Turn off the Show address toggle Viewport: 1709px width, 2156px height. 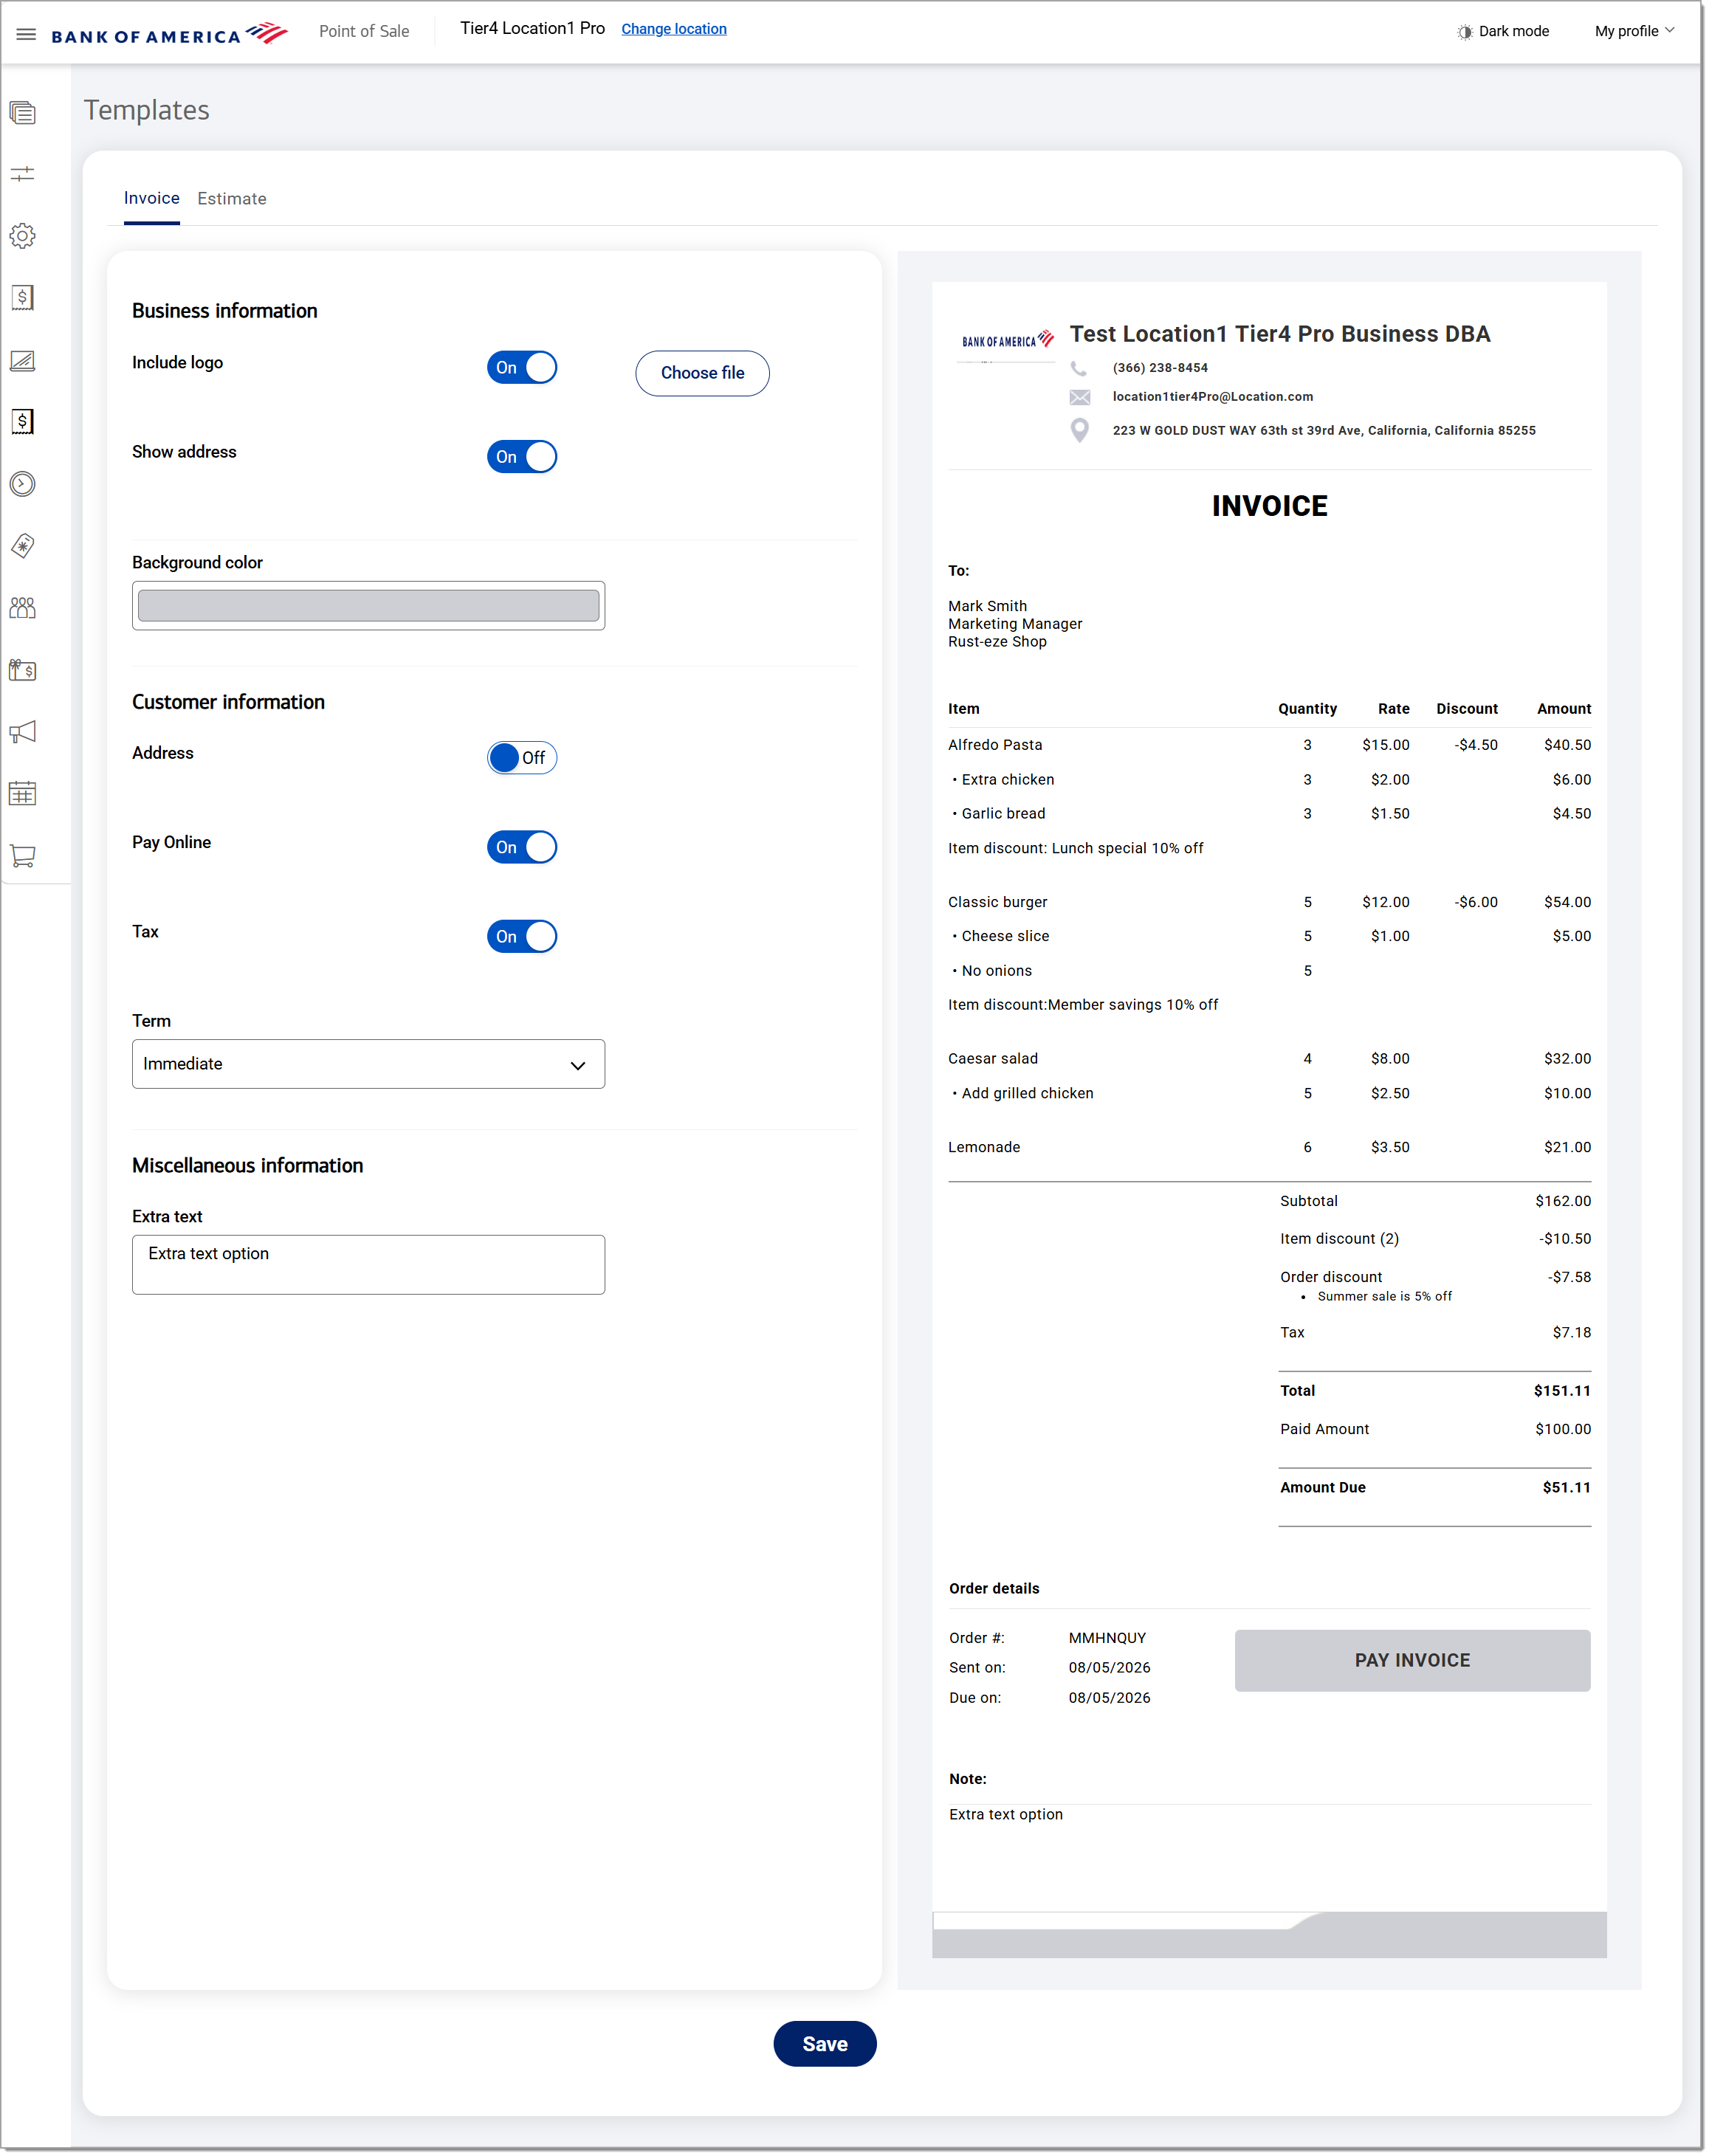[522, 457]
